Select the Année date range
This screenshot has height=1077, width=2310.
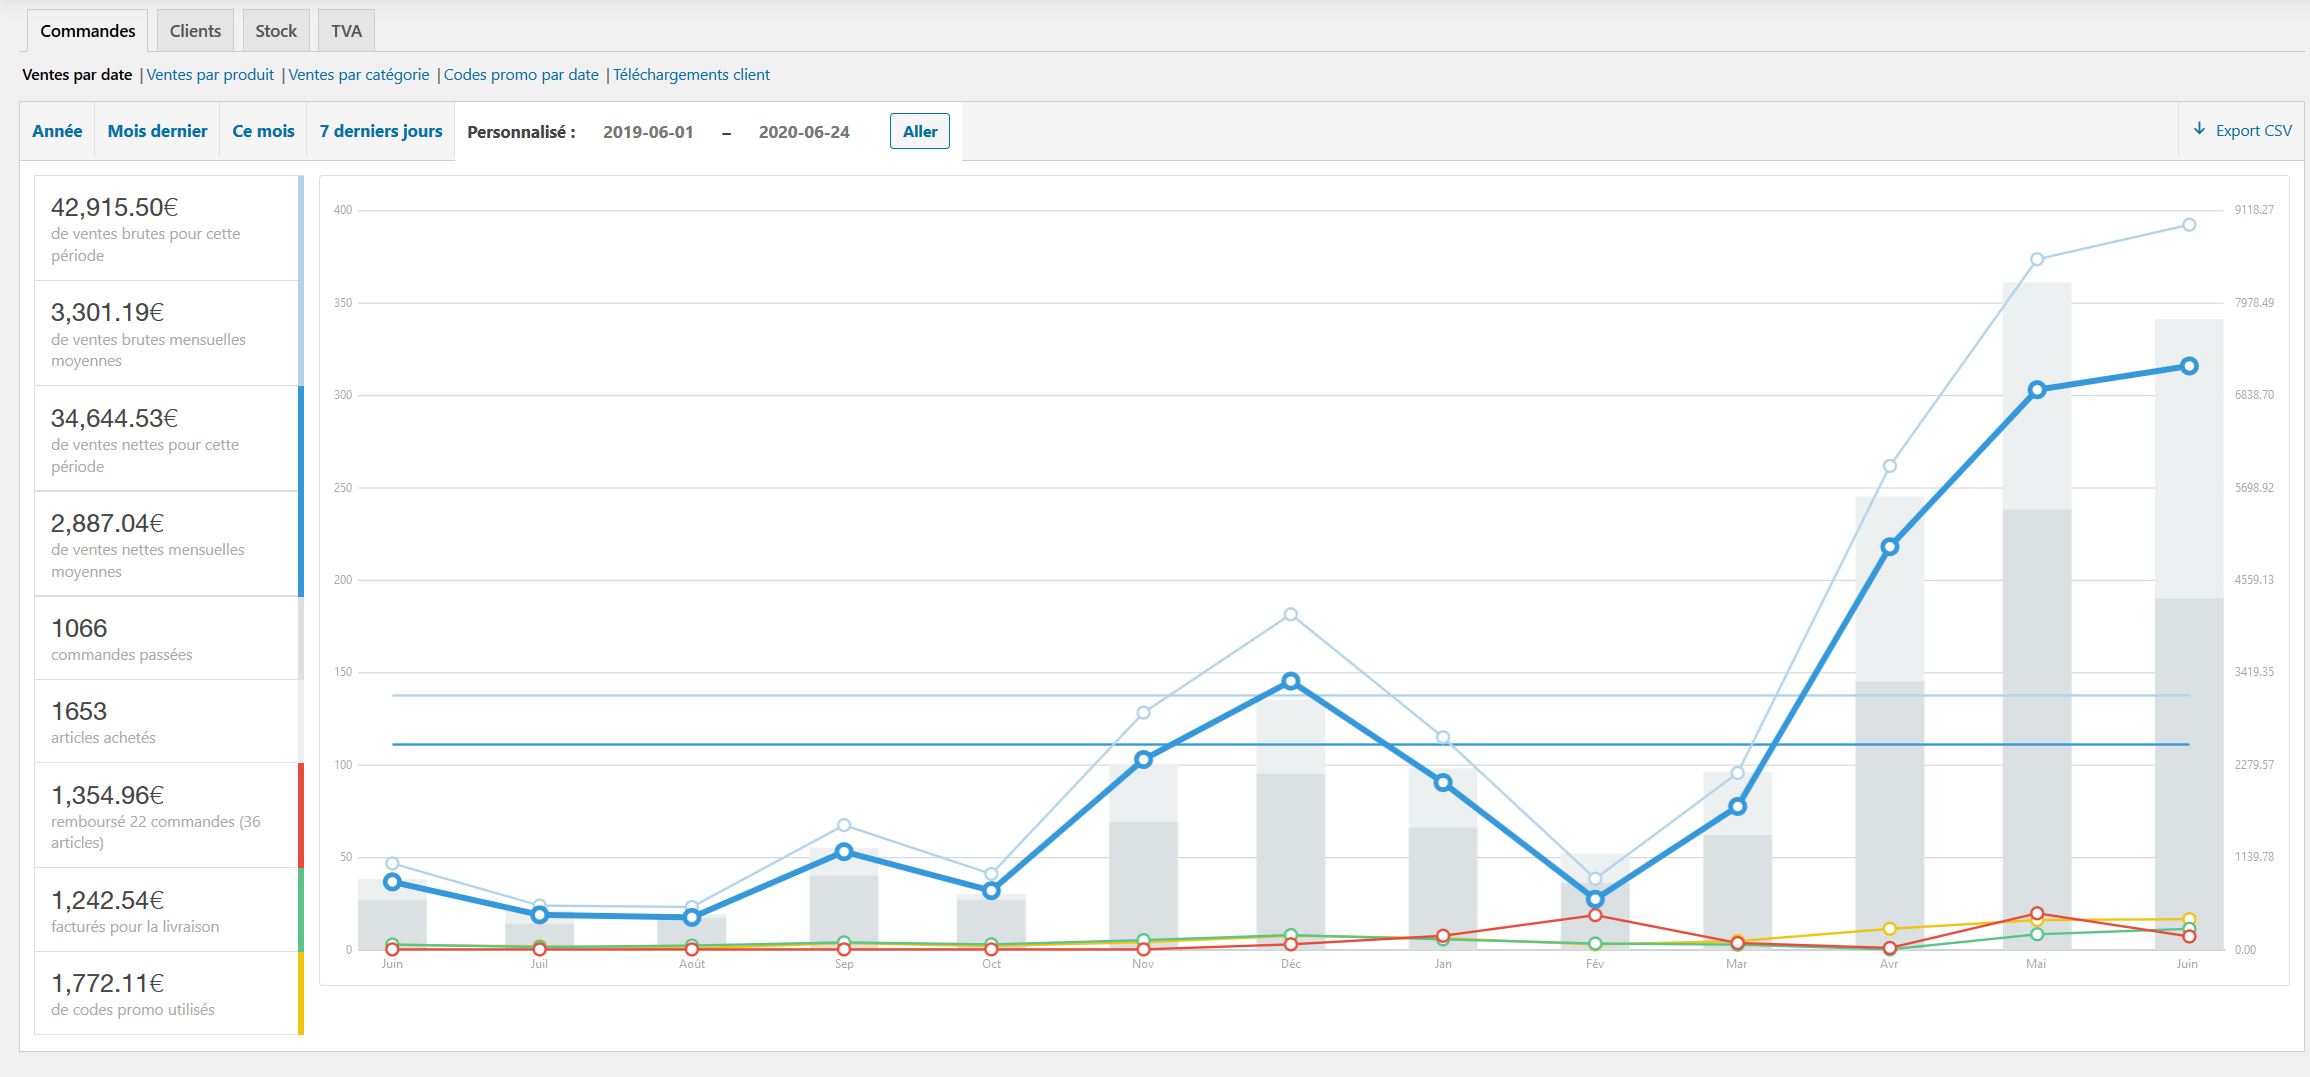click(57, 131)
